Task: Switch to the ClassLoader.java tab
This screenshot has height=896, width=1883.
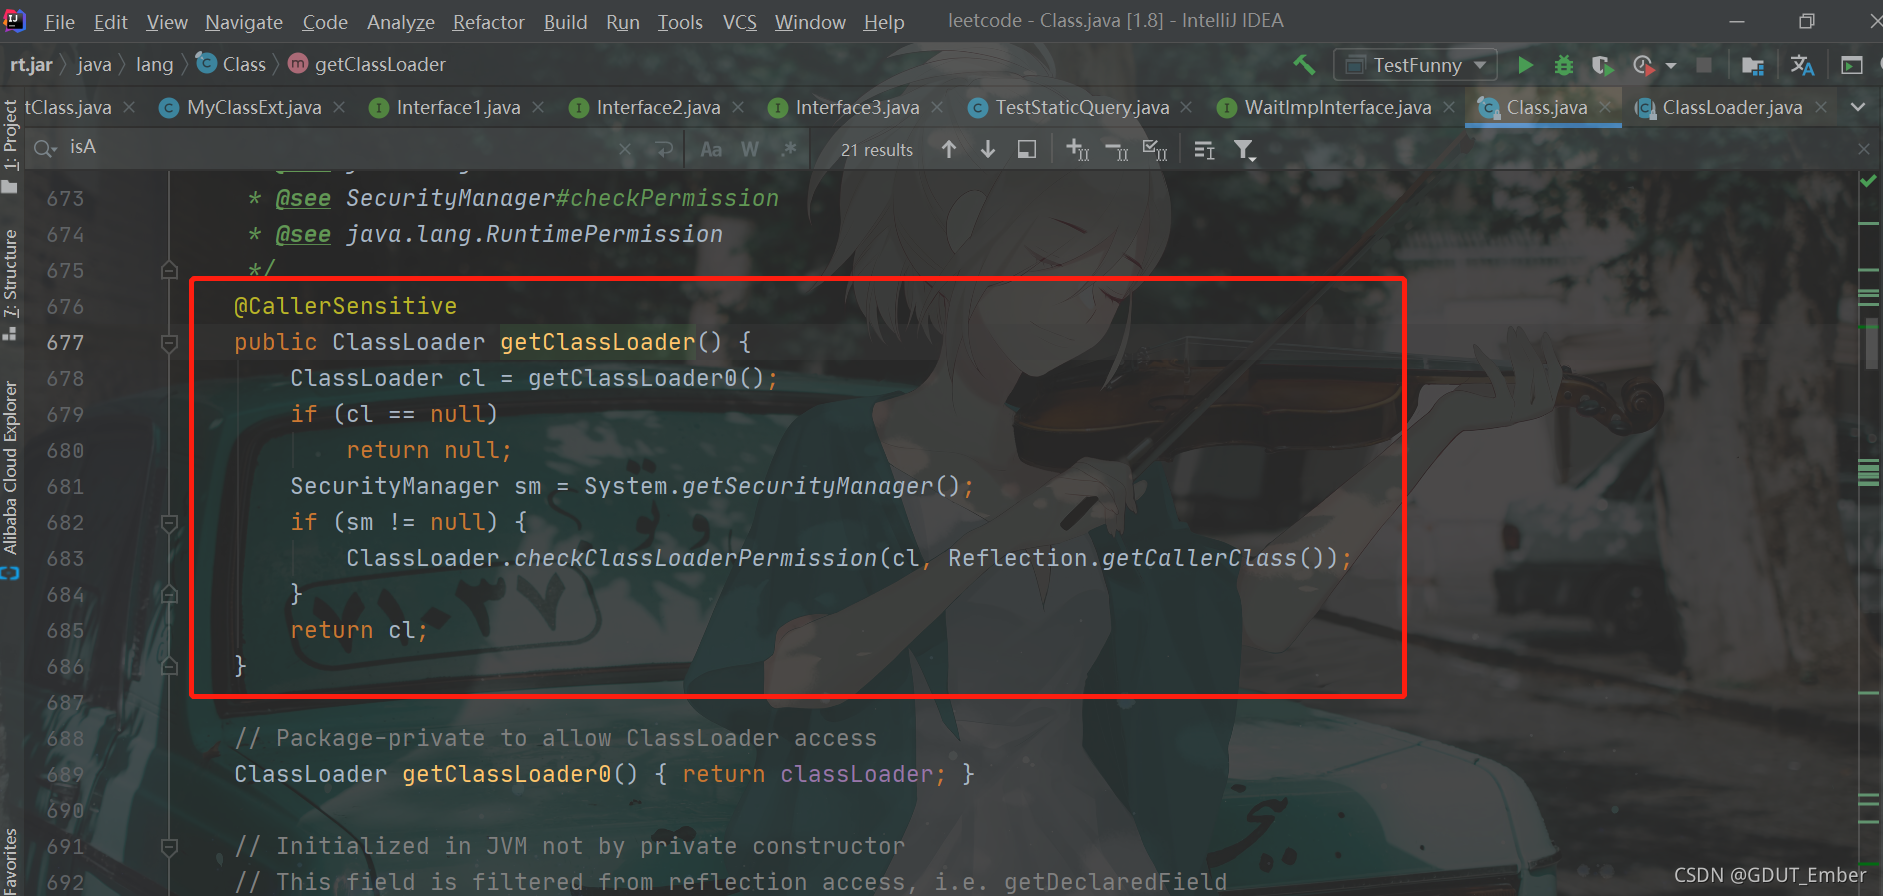Action: click(1732, 107)
